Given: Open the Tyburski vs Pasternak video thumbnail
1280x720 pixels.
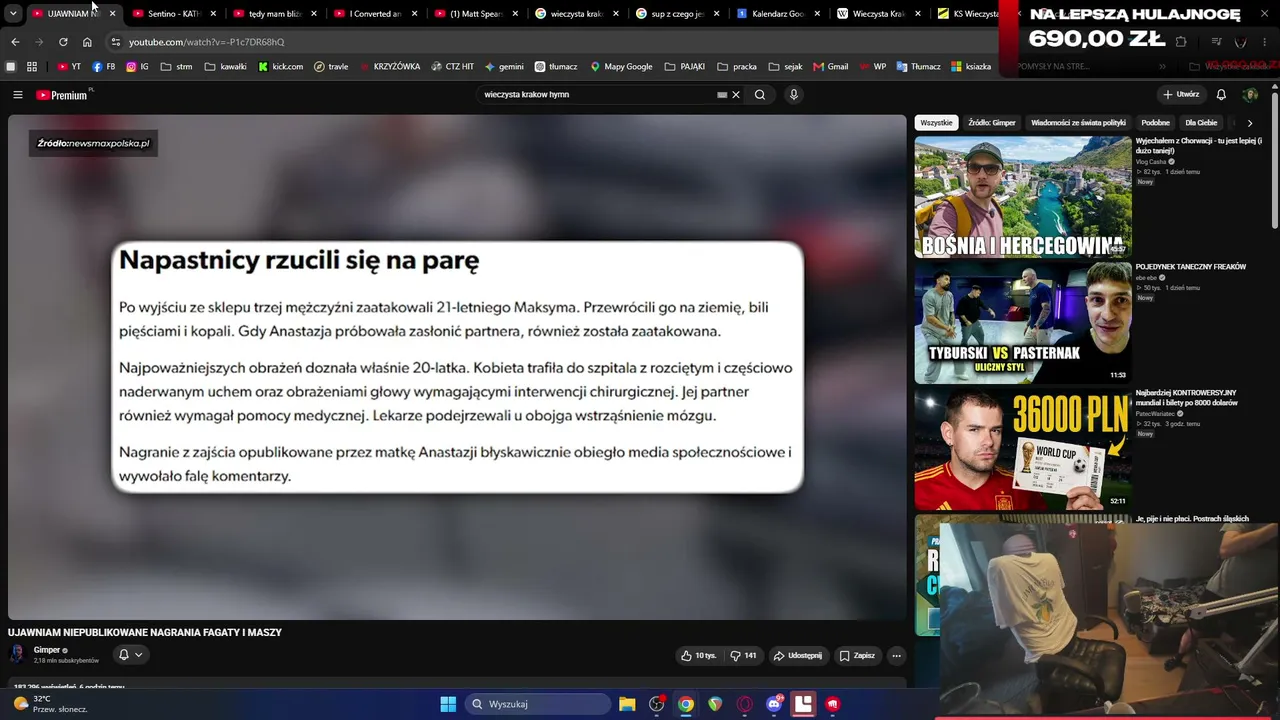Looking at the screenshot, I should pos(1023,323).
